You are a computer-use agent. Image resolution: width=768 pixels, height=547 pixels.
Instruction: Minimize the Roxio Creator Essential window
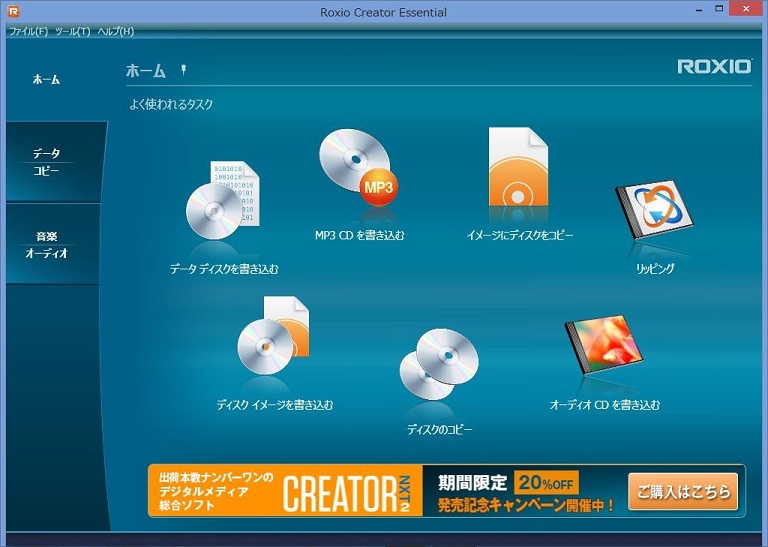697,9
